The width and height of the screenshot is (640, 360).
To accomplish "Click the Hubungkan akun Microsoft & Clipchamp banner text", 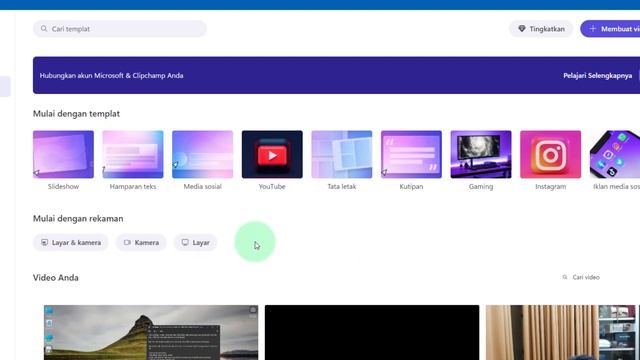I will 111,76.
